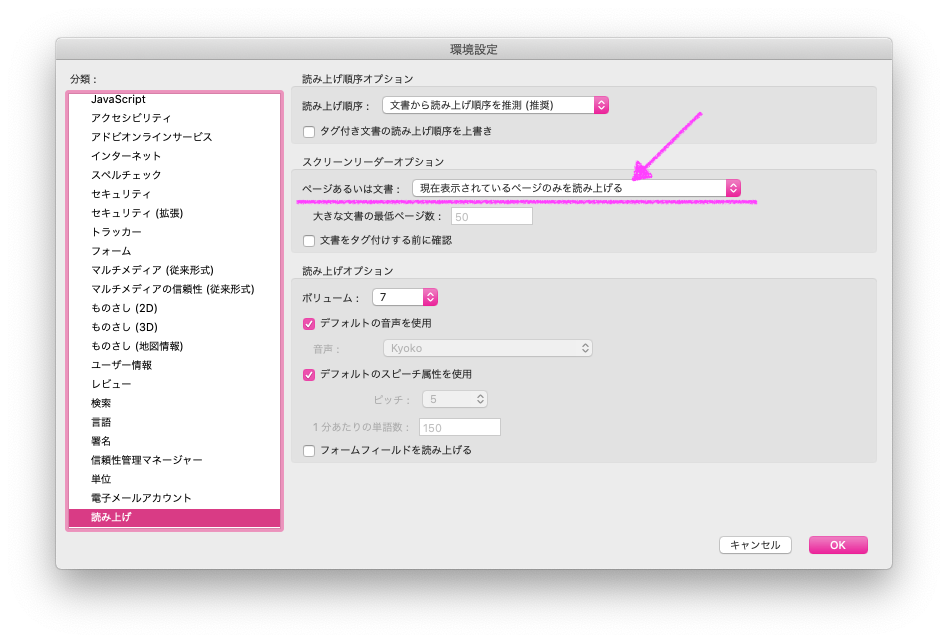Select マルチメディアの信頼性 (従来形式) category

click(x=174, y=289)
